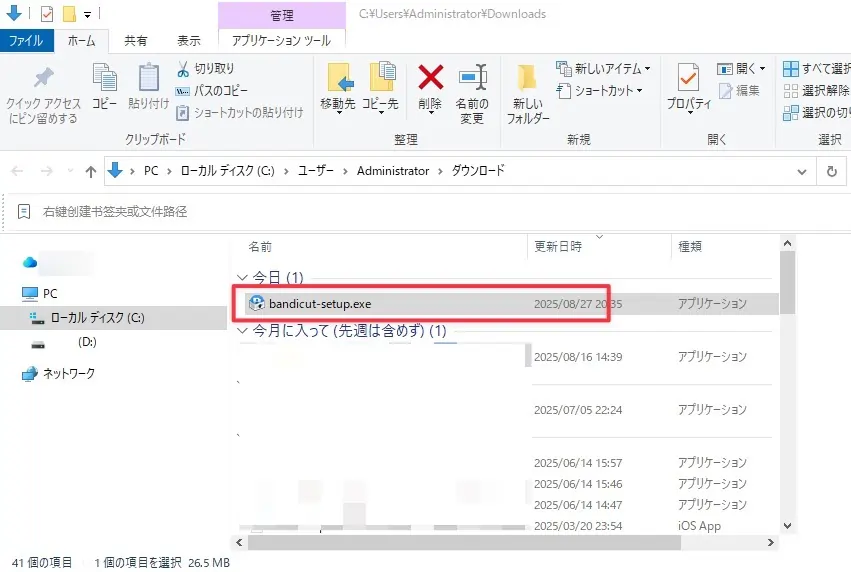Open recent locations dropdown arrow

70,171
